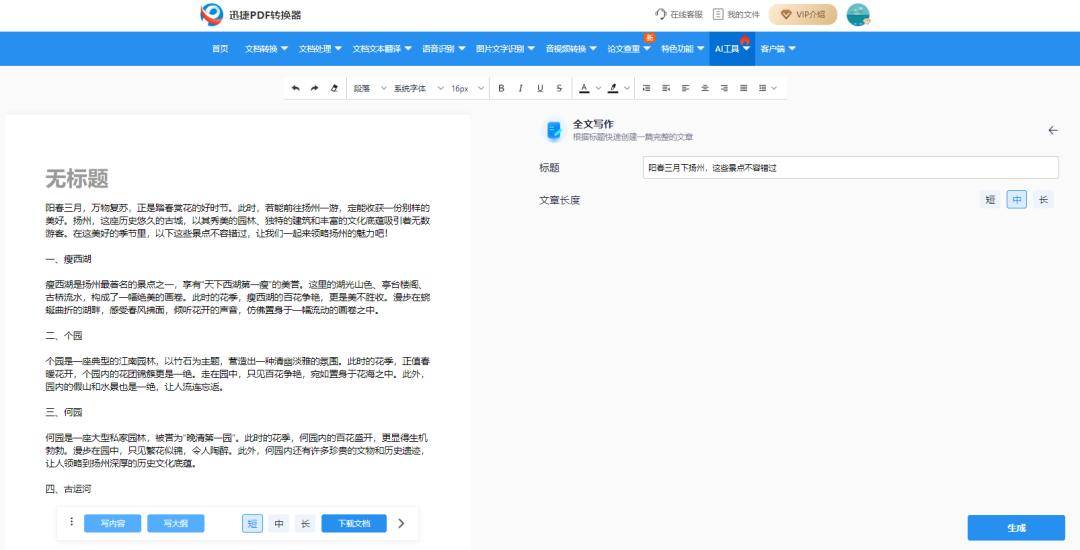Open the AI工具 menu
Image resolution: width=1080 pixels, height=550 pixels.
pos(732,49)
